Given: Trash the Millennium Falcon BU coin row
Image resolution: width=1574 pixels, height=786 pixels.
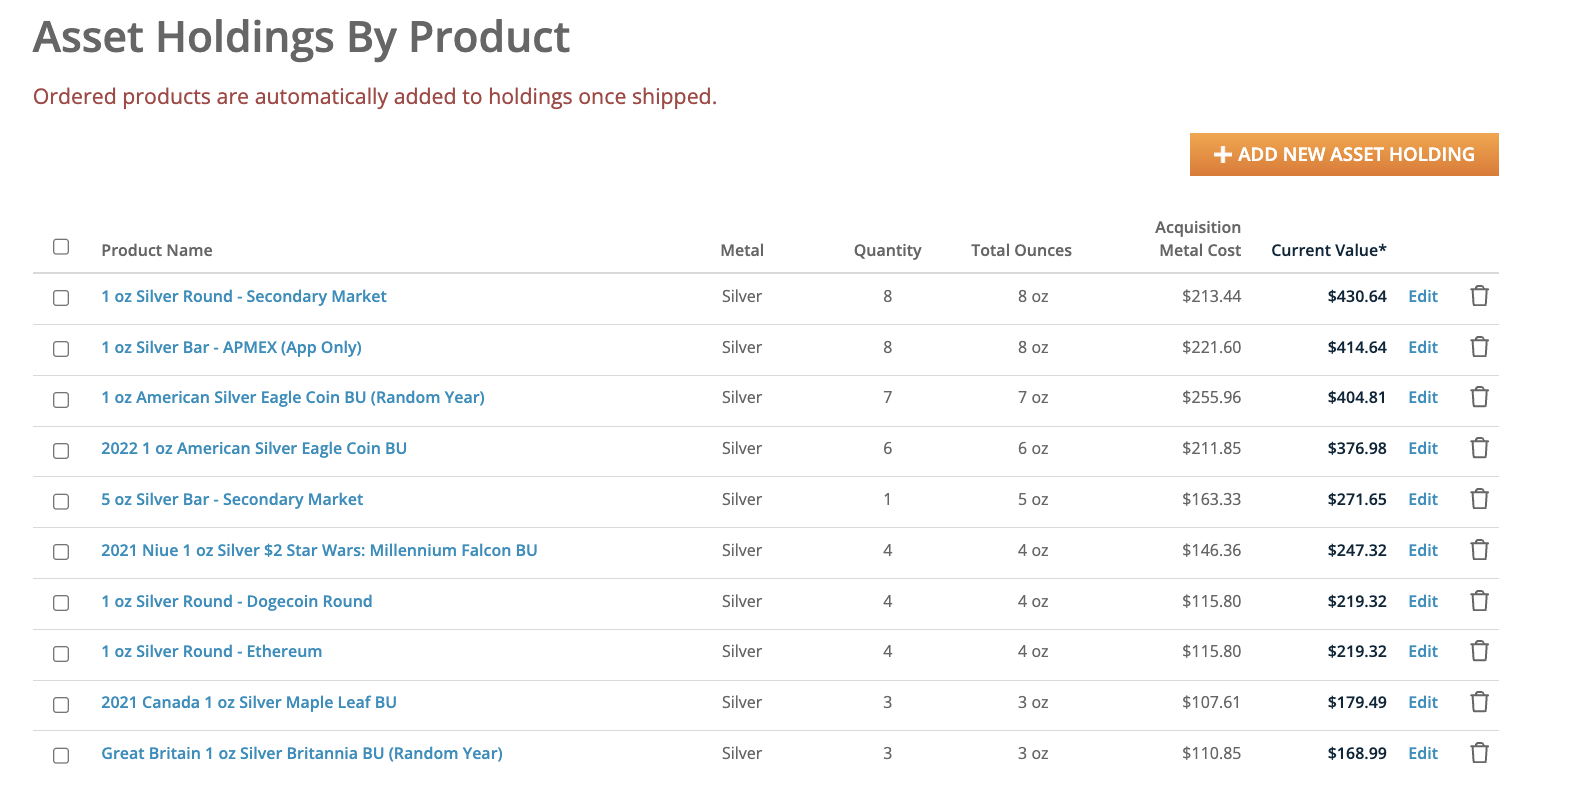Looking at the screenshot, I should point(1479,550).
